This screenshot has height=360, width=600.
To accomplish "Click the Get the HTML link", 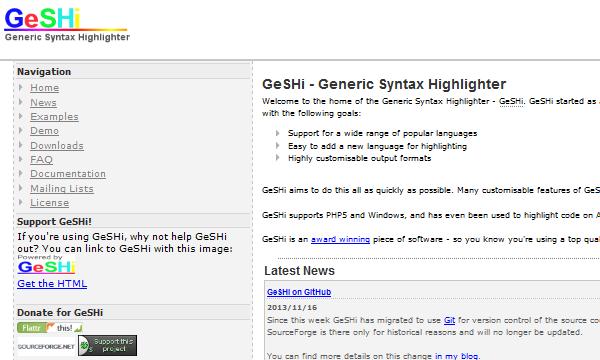I will 52,283.
